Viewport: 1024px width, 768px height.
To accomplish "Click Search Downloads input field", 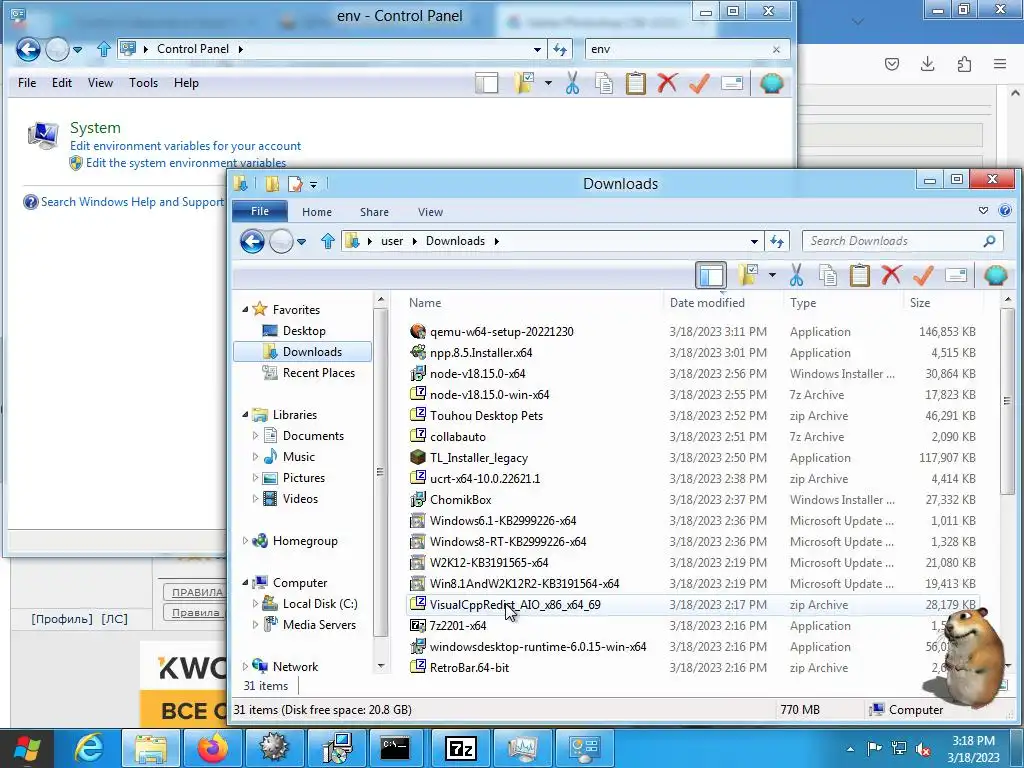I will 895,241.
